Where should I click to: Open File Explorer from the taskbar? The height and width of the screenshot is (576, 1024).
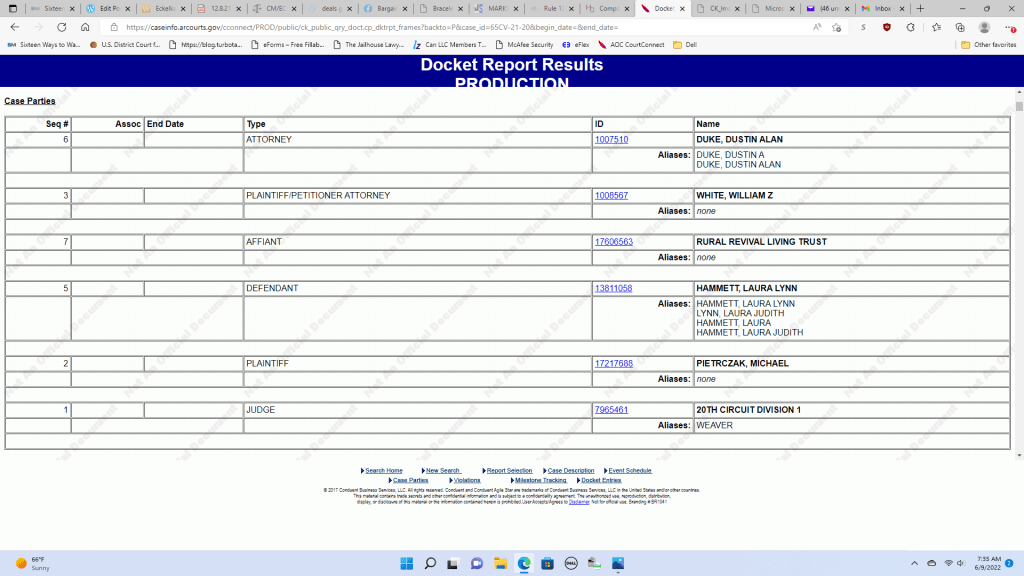tap(499, 563)
